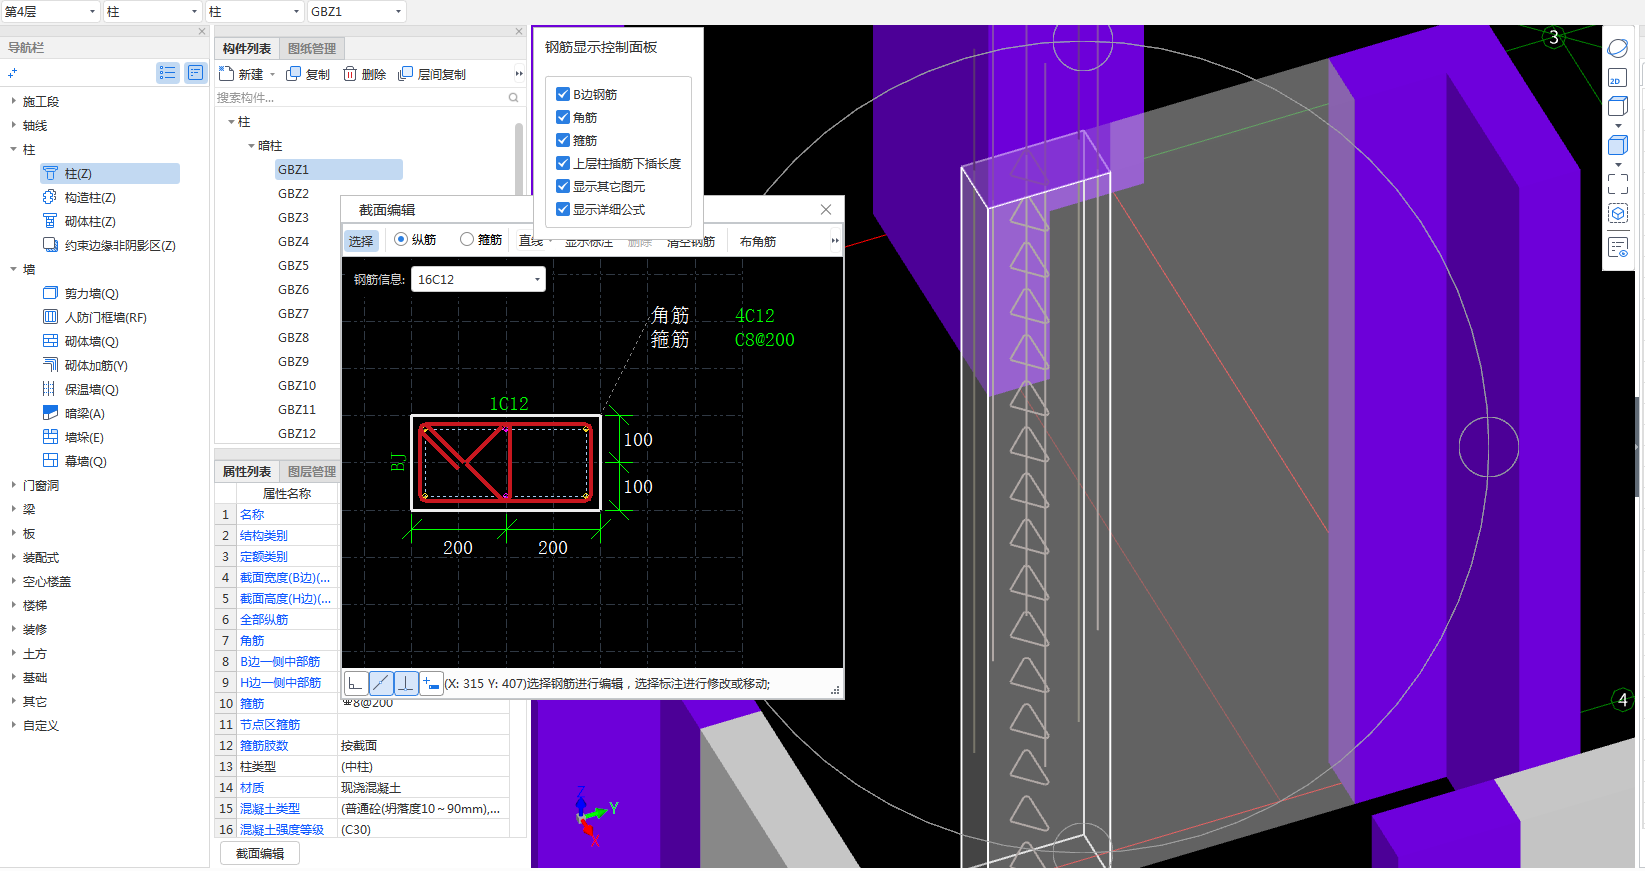Collapse the 暗柱 node in component list
The height and width of the screenshot is (871, 1645).
[251, 146]
